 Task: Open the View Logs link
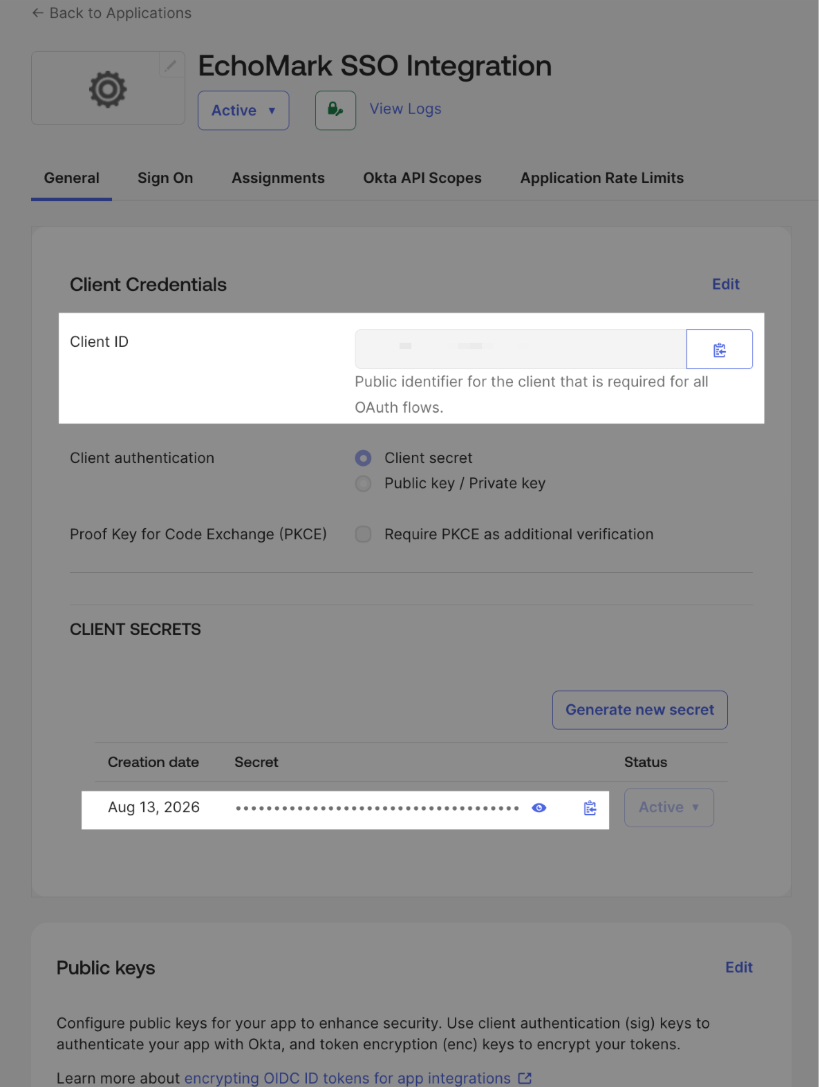click(x=405, y=109)
